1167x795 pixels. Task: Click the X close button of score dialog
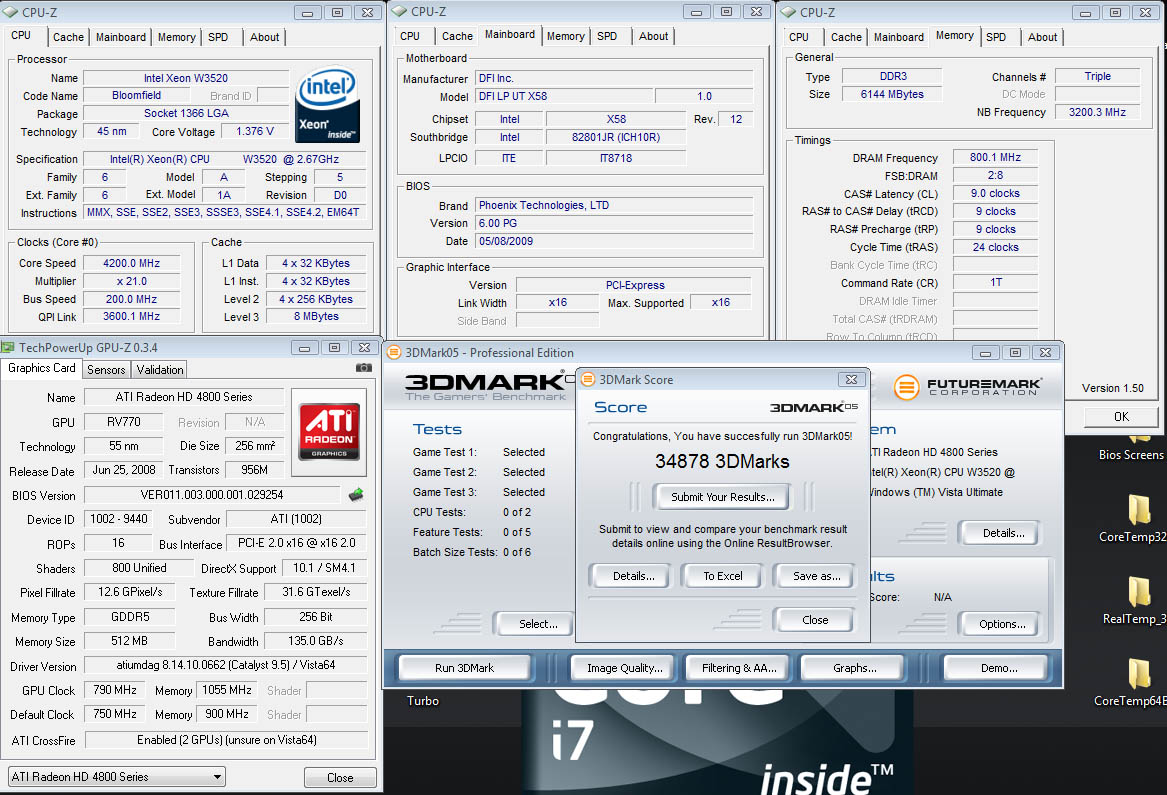[851, 380]
